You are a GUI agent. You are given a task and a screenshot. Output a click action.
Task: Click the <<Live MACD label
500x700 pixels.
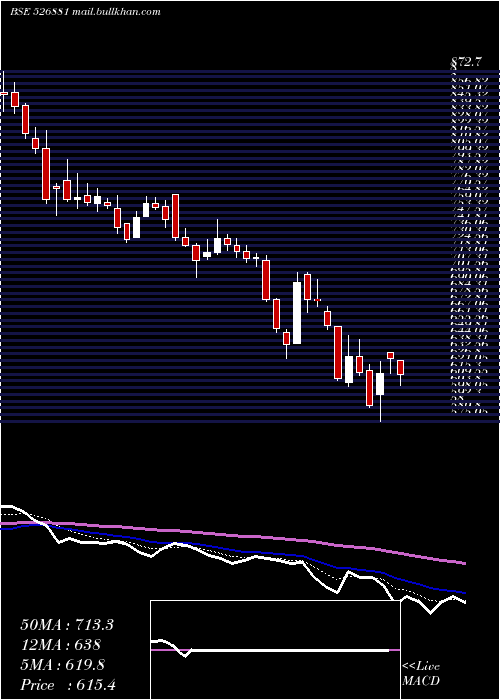click(x=421, y=675)
